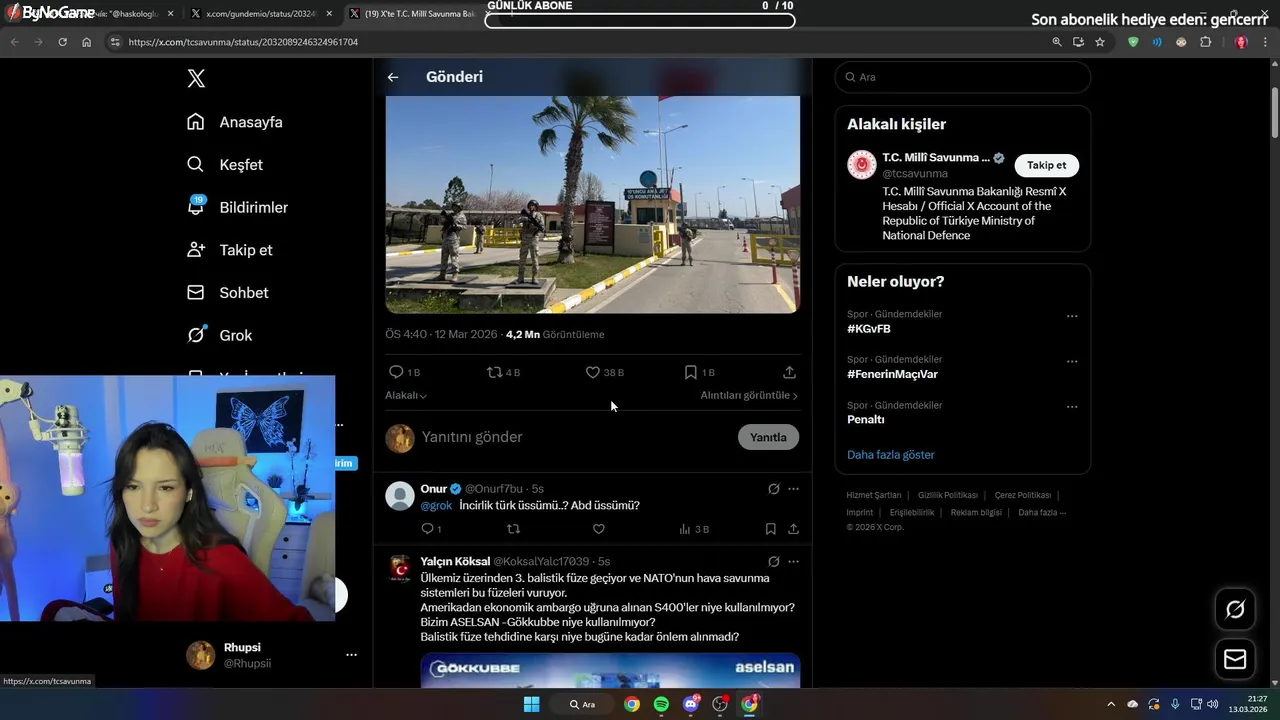Open Windows Start menu
This screenshot has height=720, width=1280.
coord(532,704)
